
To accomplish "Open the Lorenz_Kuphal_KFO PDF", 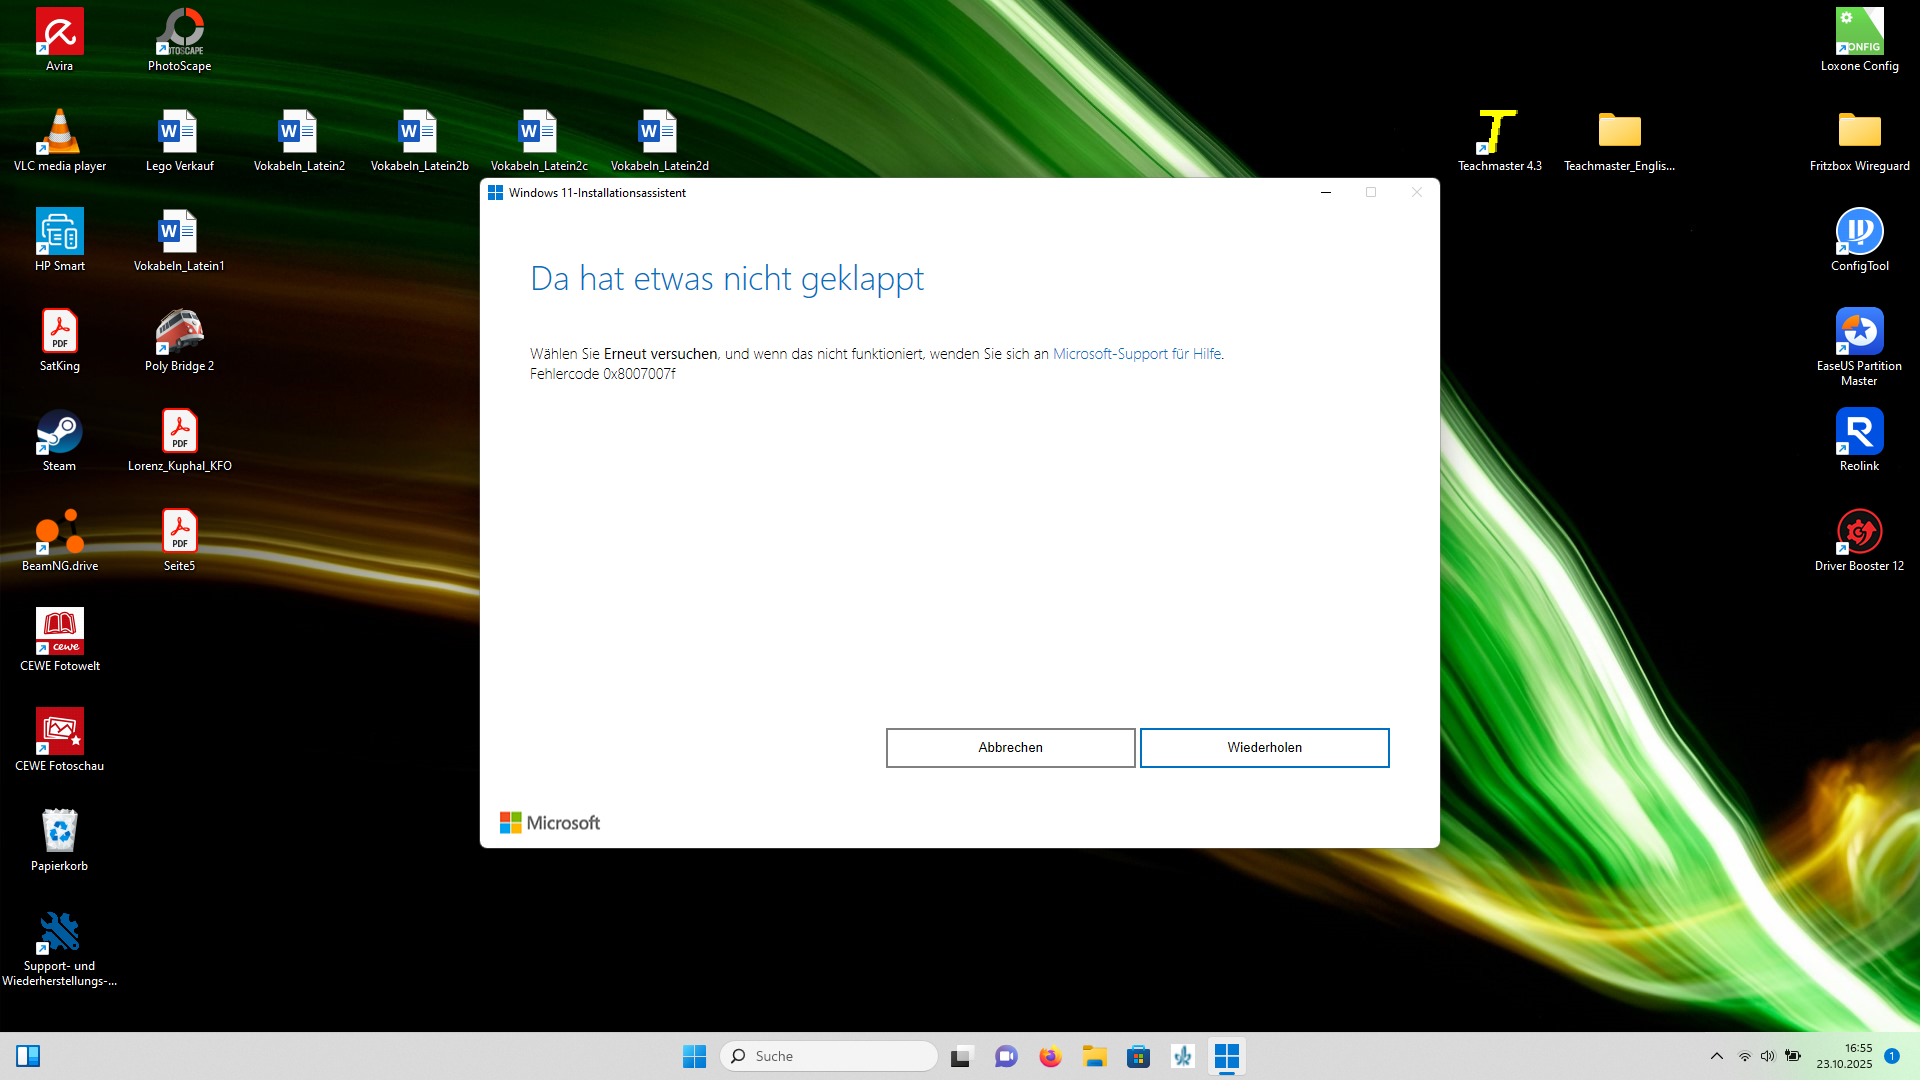I will (179, 440).
